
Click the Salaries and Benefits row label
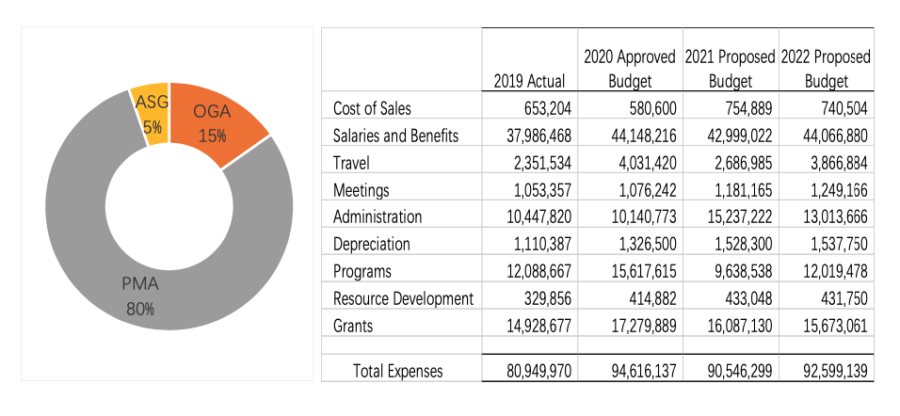[394, 135]
